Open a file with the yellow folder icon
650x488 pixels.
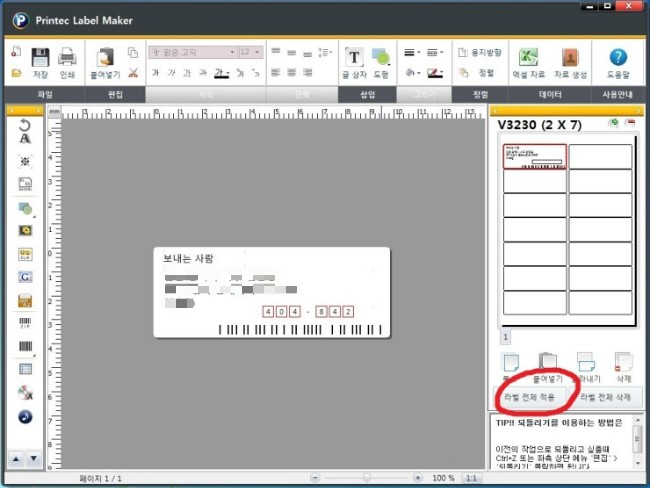[x=16, y=73]
